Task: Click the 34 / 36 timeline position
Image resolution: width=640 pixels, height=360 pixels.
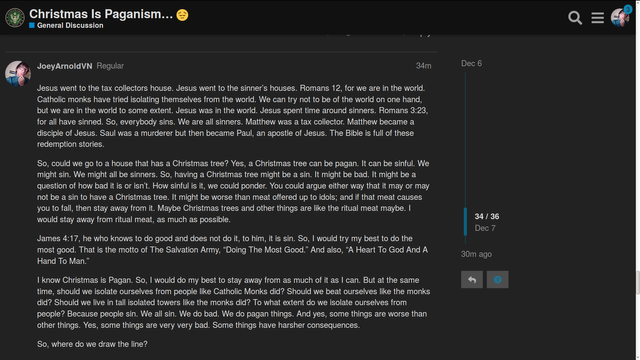Action: point(487,216)
